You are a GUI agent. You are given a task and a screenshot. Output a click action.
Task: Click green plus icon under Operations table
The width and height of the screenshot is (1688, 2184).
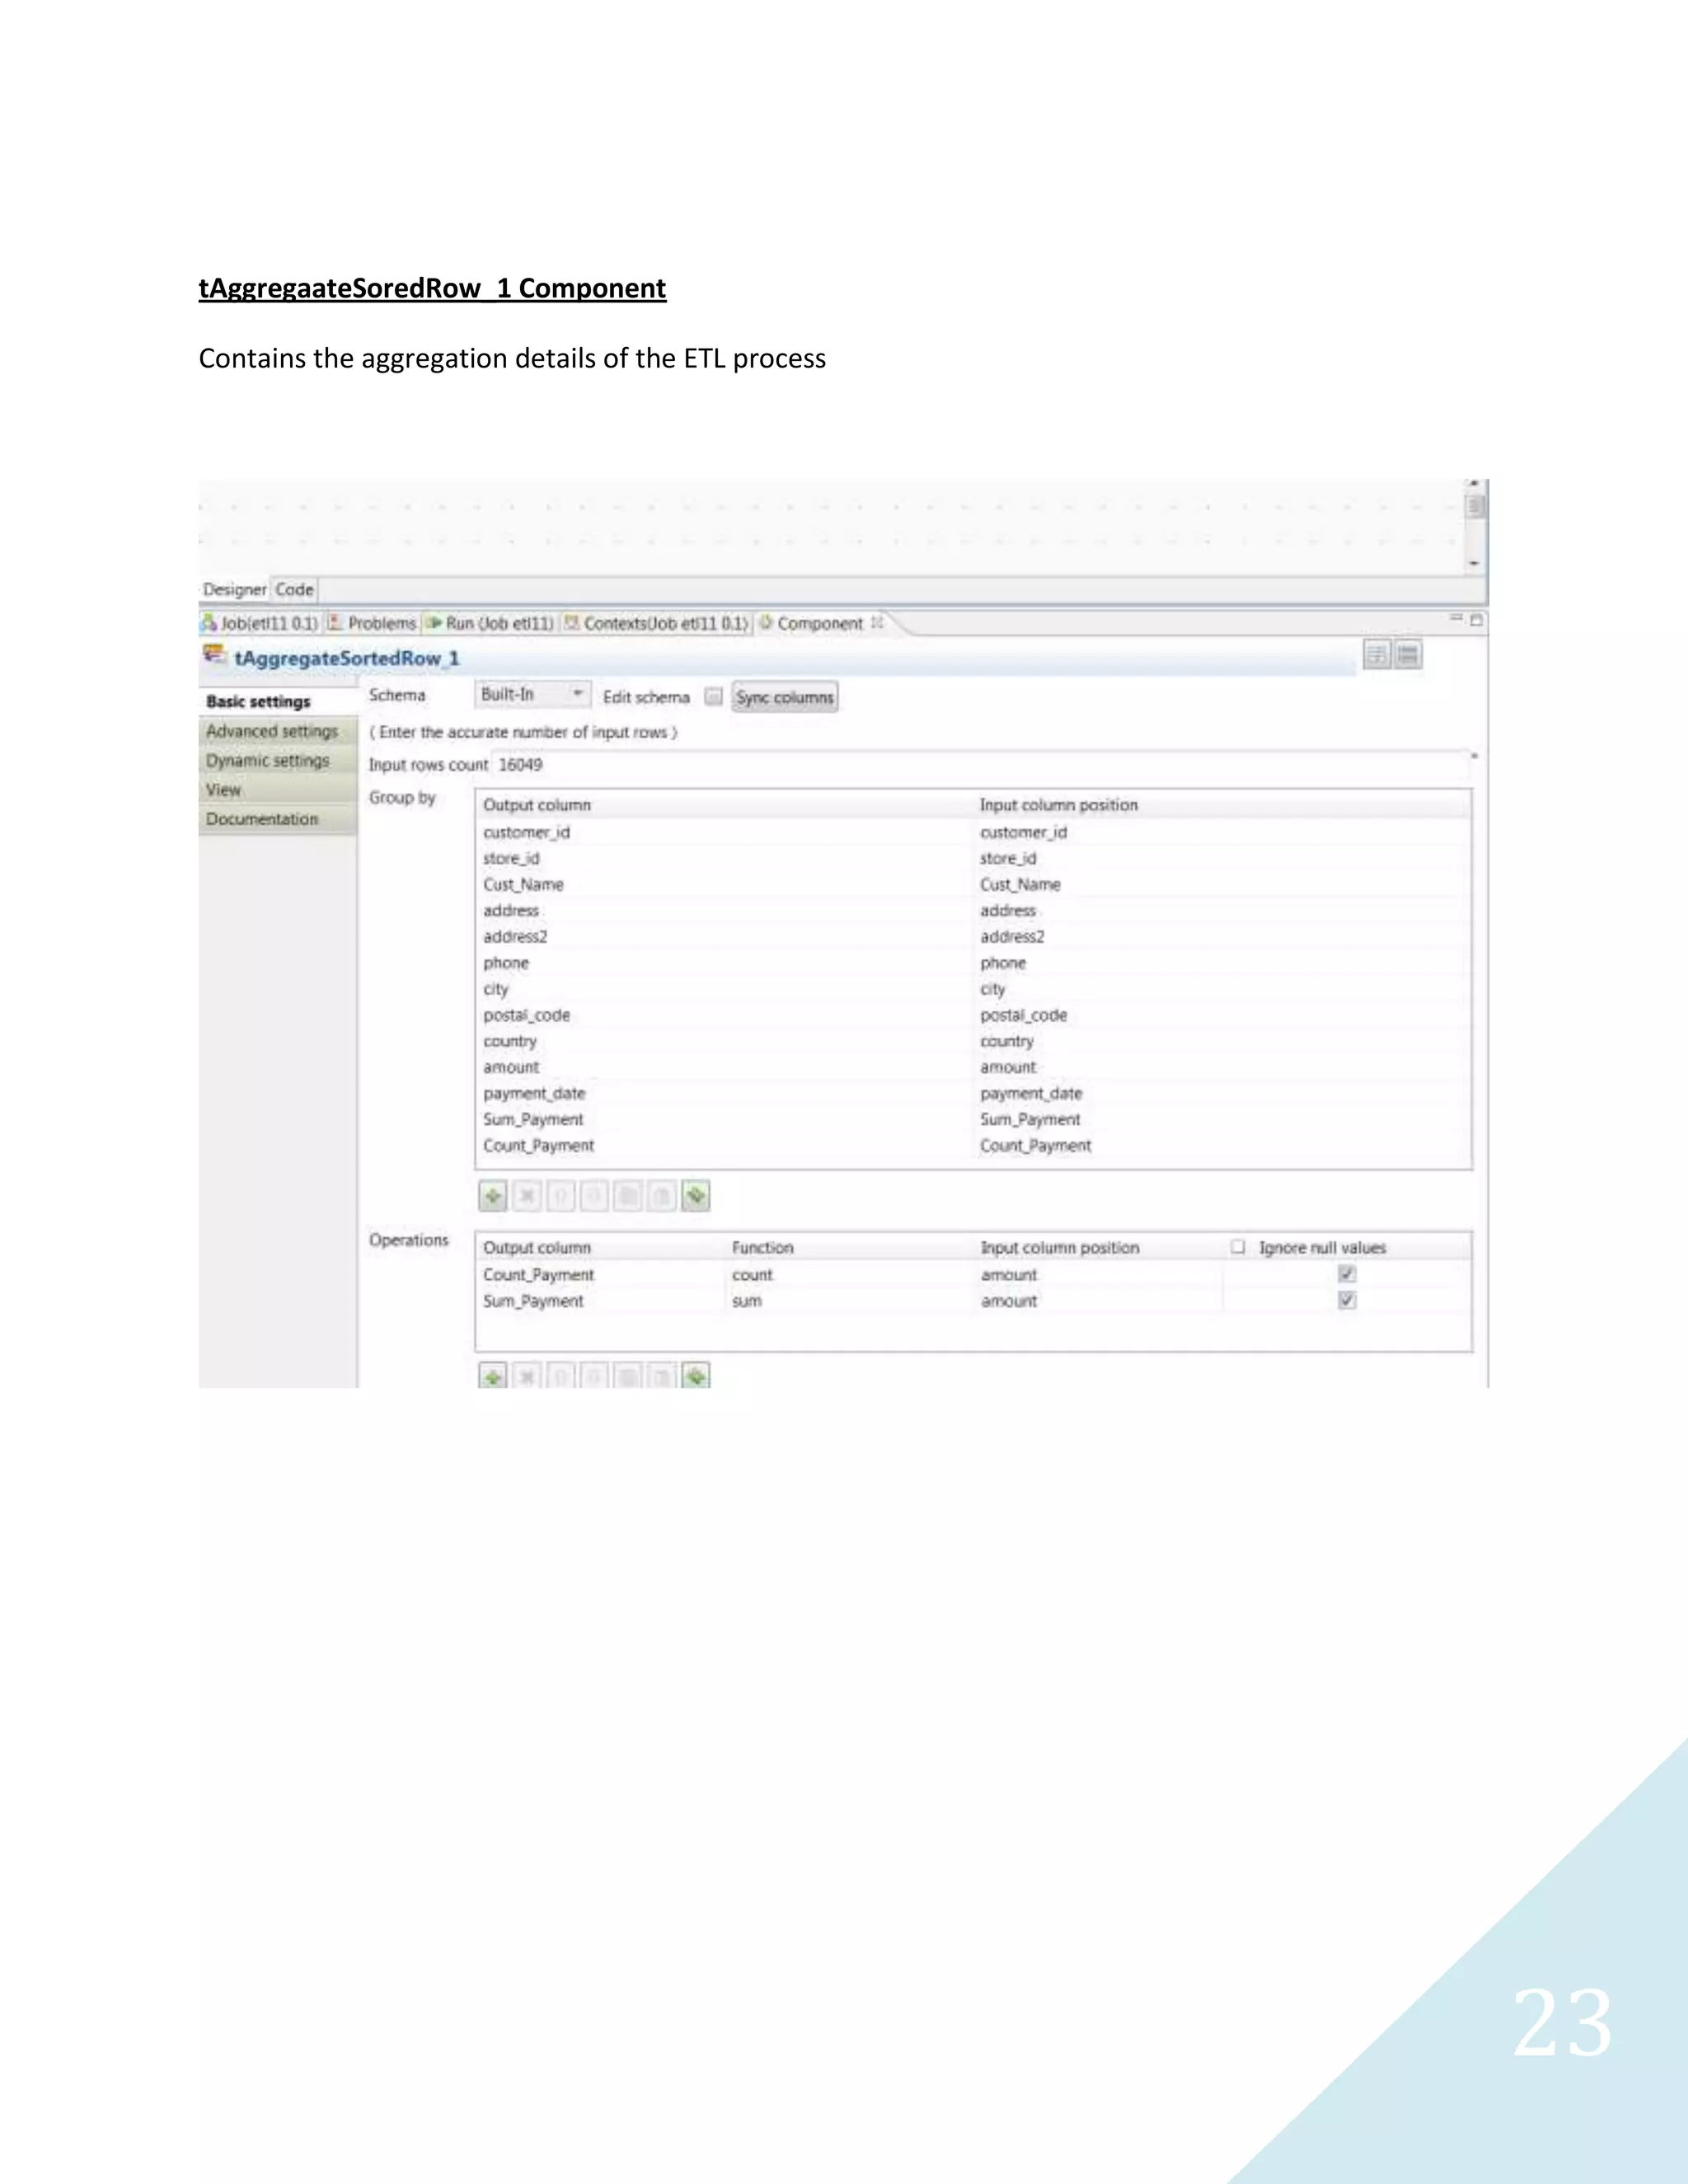tap(493, 1377)
